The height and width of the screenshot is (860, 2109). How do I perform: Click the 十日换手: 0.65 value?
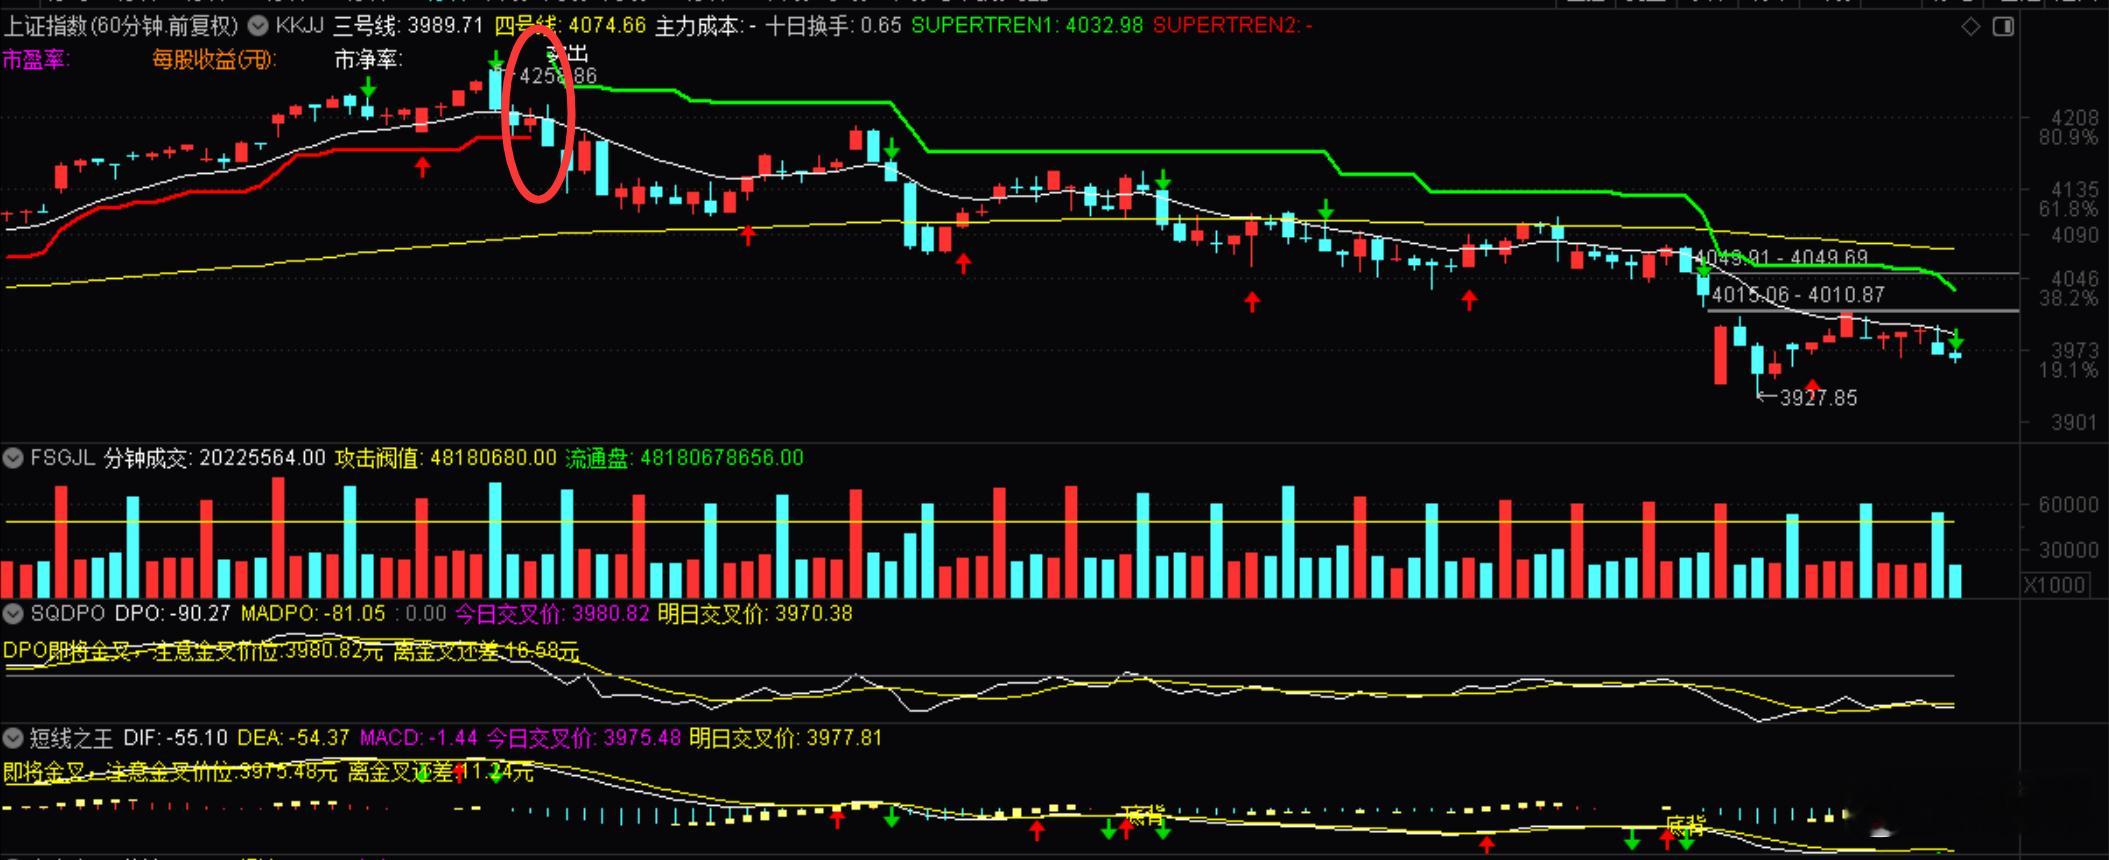tap(833, 25)
